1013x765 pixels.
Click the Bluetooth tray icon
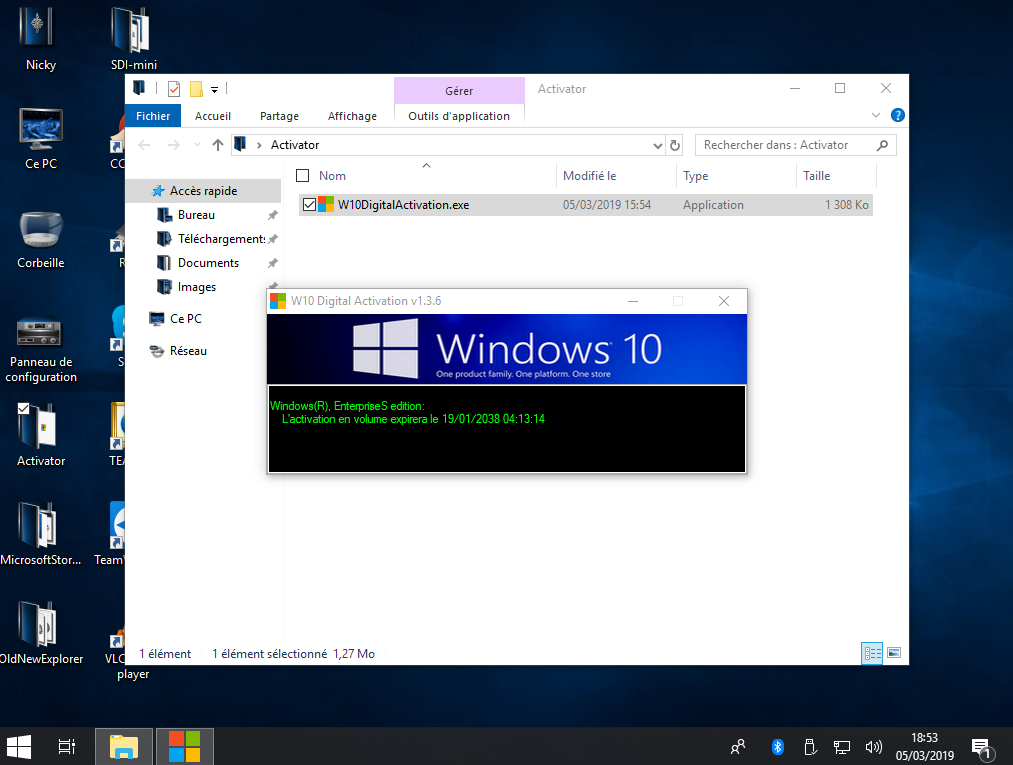pyautogui.click(x=777, y=747)
